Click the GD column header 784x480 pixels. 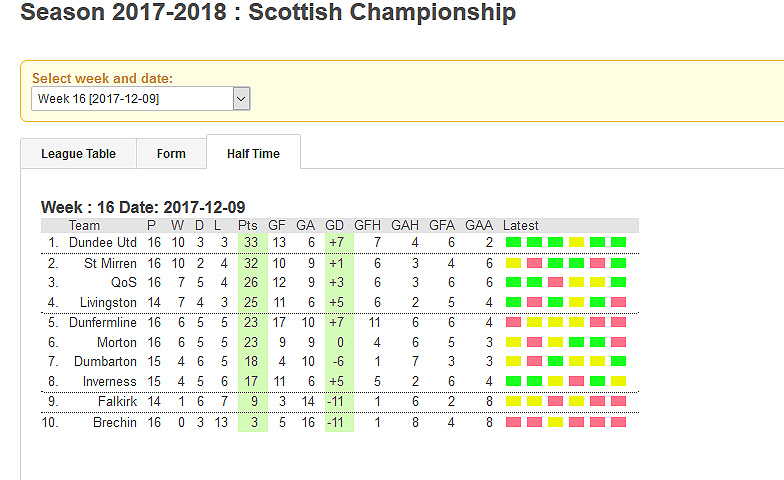[x=334, y=226]
